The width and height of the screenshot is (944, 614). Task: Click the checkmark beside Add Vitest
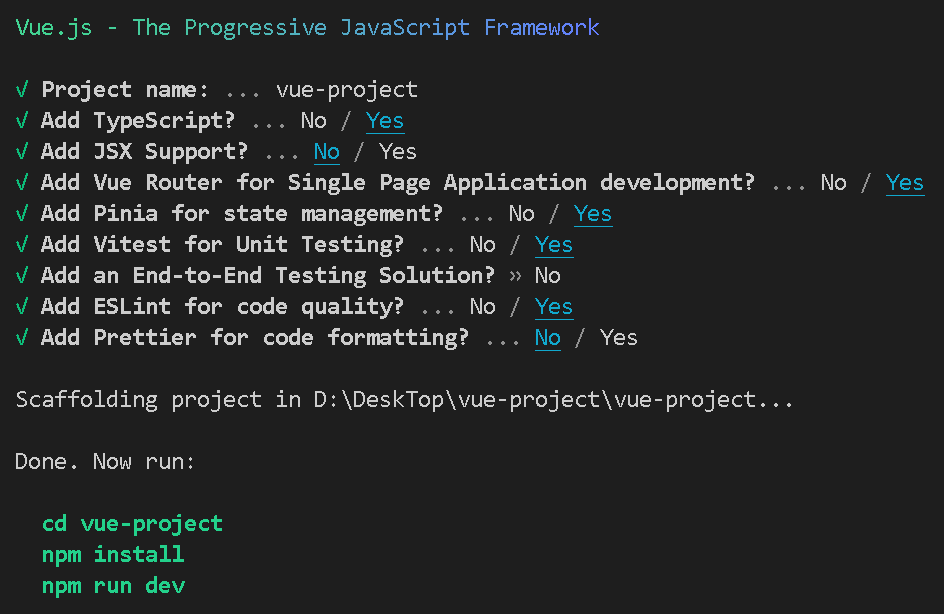pos(22,244)
